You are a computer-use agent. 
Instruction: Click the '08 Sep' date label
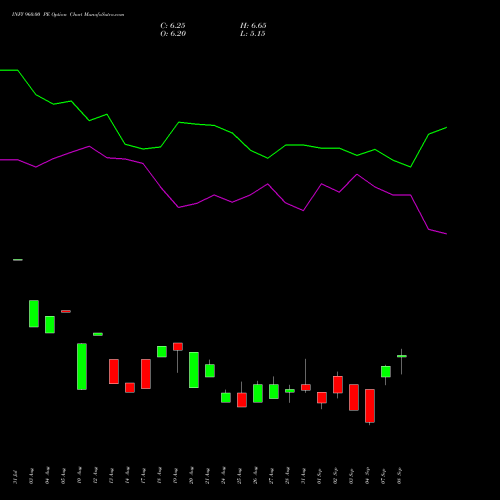[400, 476]
